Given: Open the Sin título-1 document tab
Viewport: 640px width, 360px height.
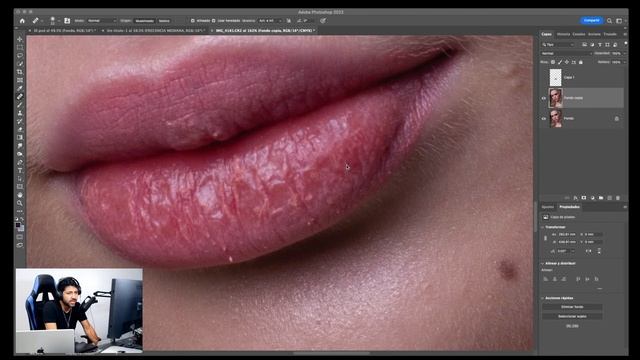Looking at the screenshot, I should point(155,31).
